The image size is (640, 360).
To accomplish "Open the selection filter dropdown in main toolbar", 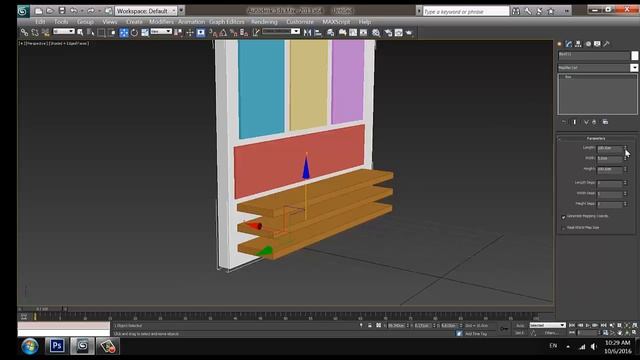I will point(64,31).
